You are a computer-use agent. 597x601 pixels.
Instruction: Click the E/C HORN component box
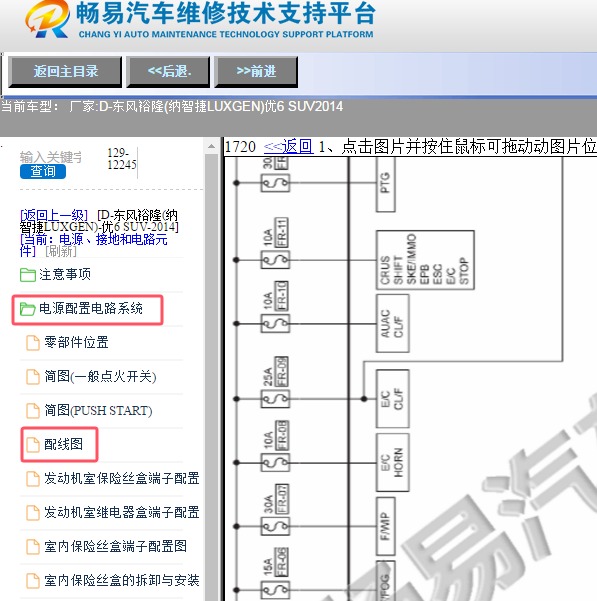(393, 462)
